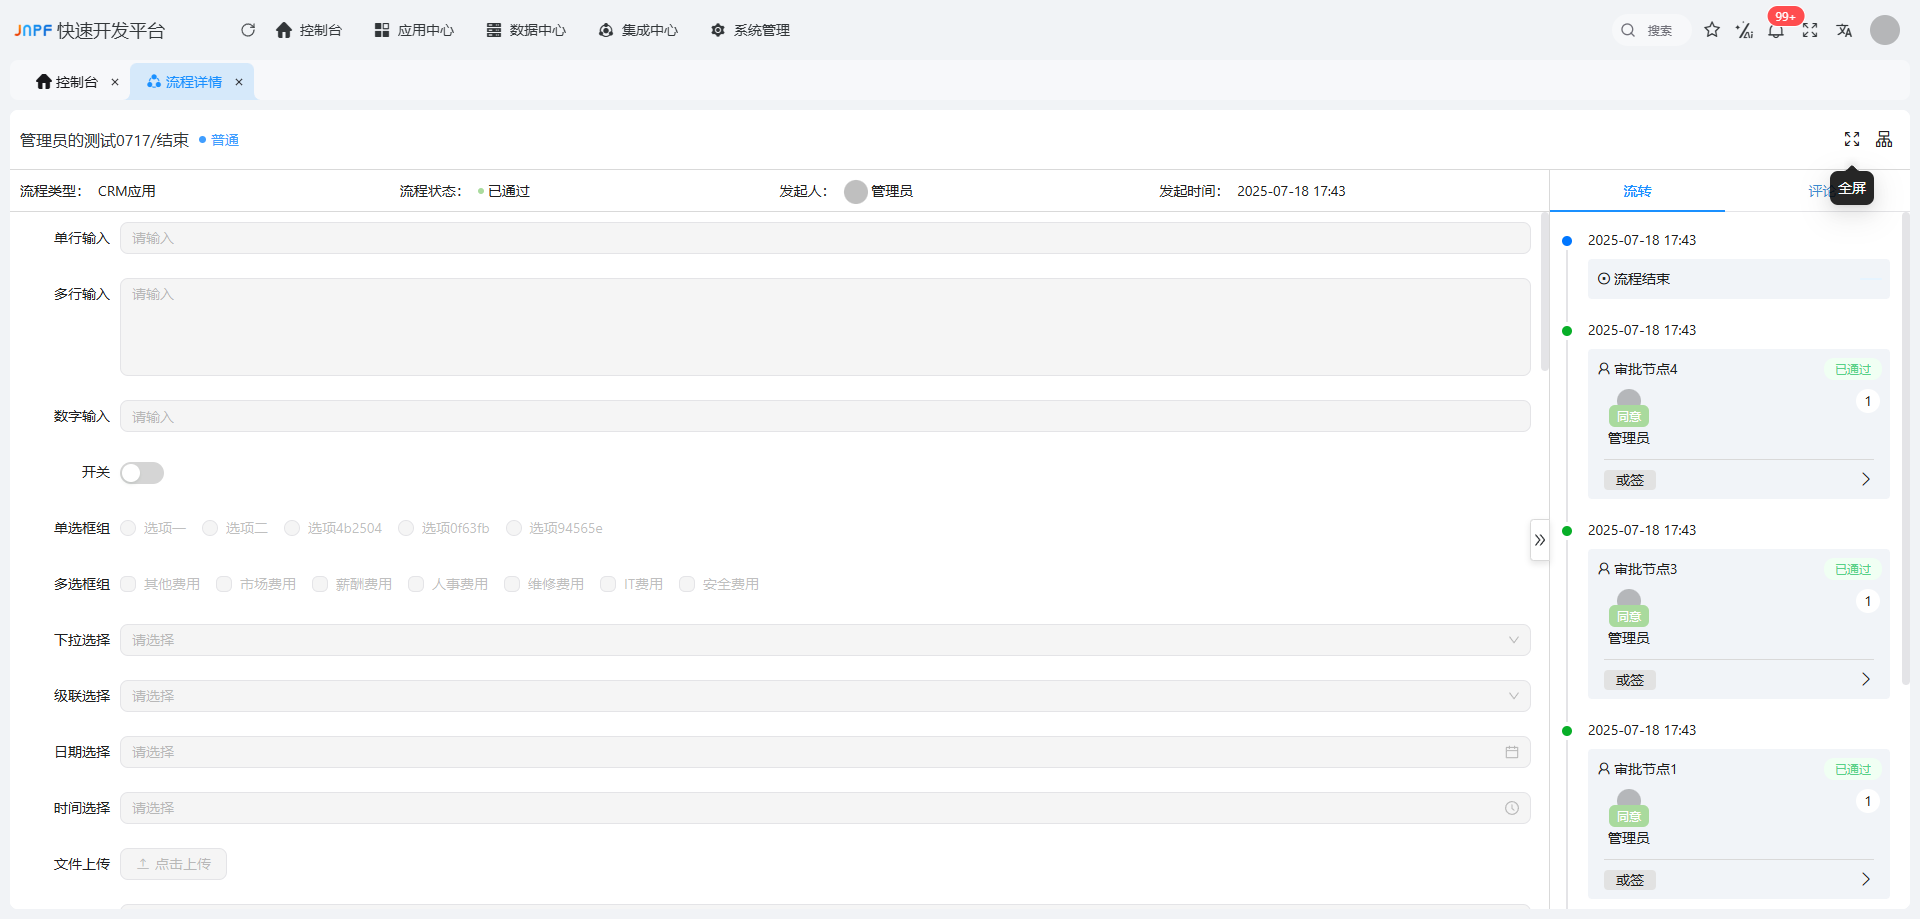The height and width of the screenshot is (919, 1920).
Task: Check the 其他费用 checkbox
Action: pyautogui.click(x=128, y=584)
